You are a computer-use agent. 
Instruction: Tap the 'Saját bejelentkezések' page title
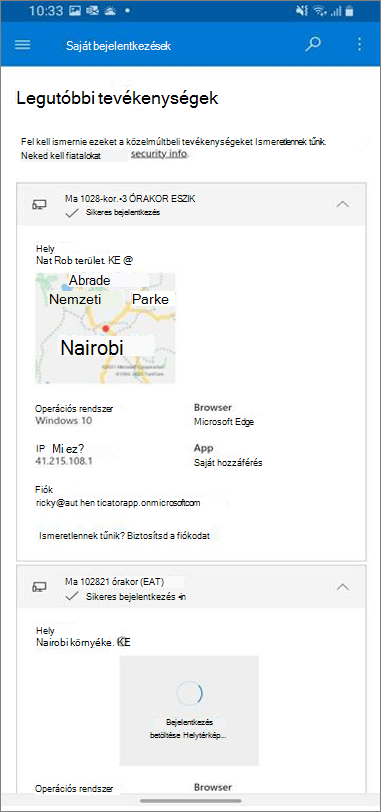coord(119,46)
